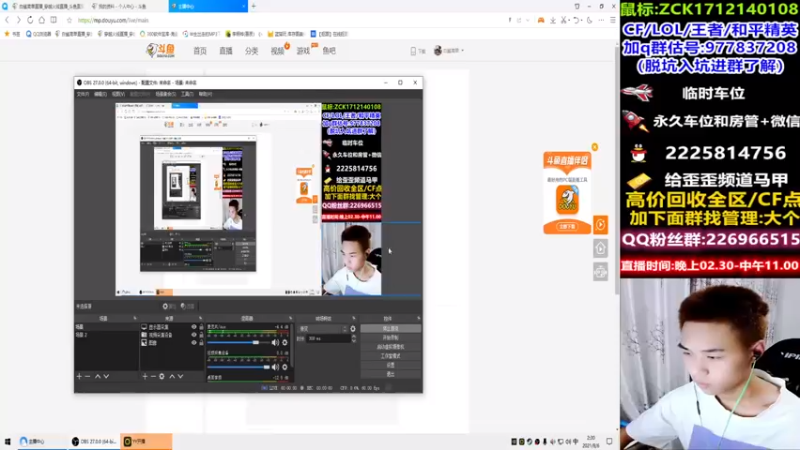Pop out the 转场特效 dock panel

pos(354,318)
